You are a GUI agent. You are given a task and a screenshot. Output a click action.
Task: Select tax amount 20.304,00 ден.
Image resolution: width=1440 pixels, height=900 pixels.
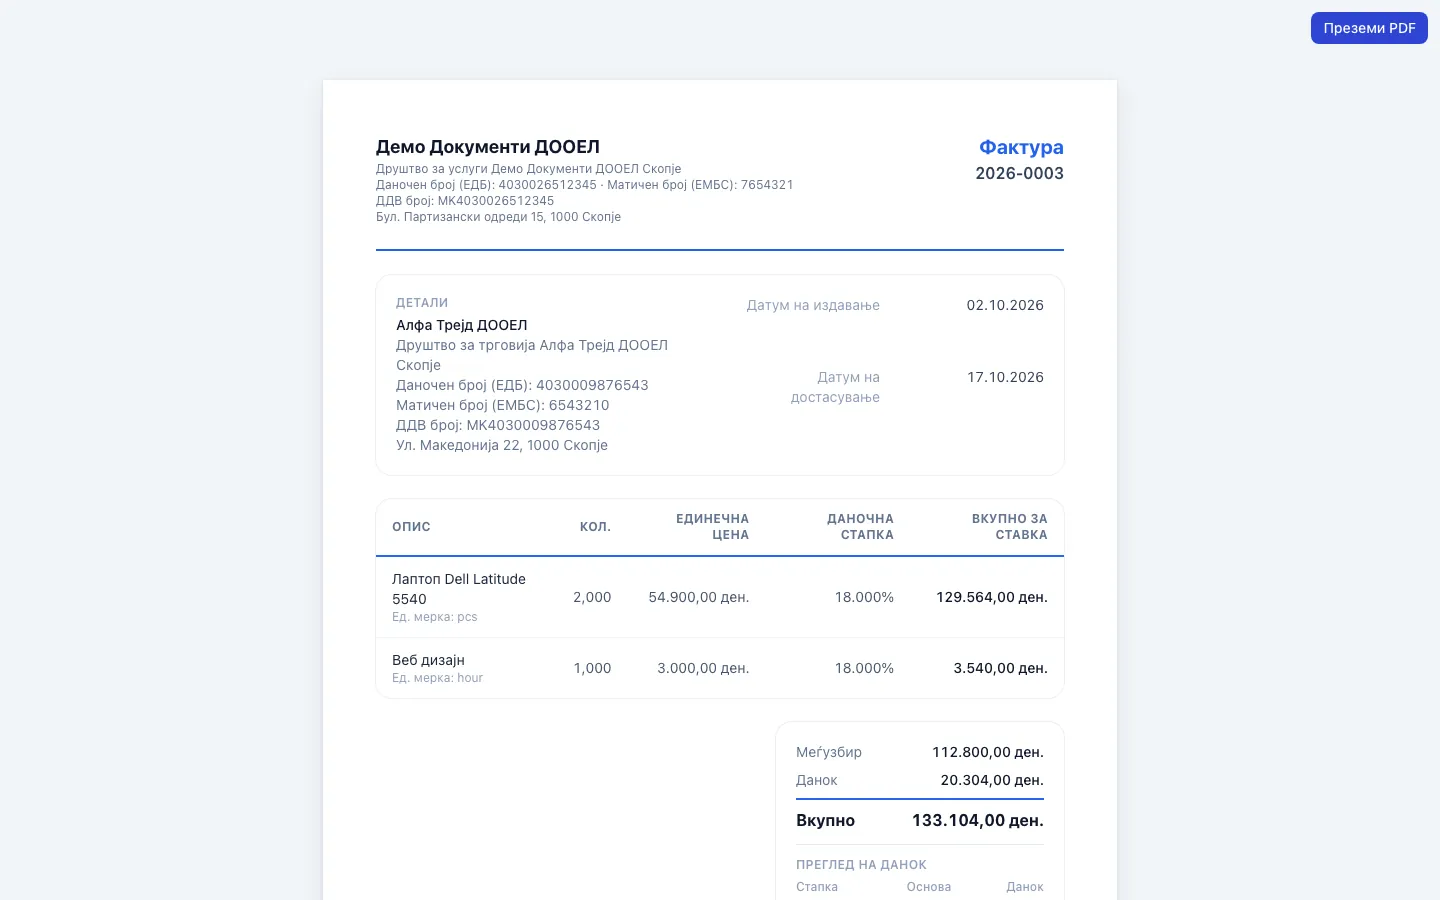(992, 780)
